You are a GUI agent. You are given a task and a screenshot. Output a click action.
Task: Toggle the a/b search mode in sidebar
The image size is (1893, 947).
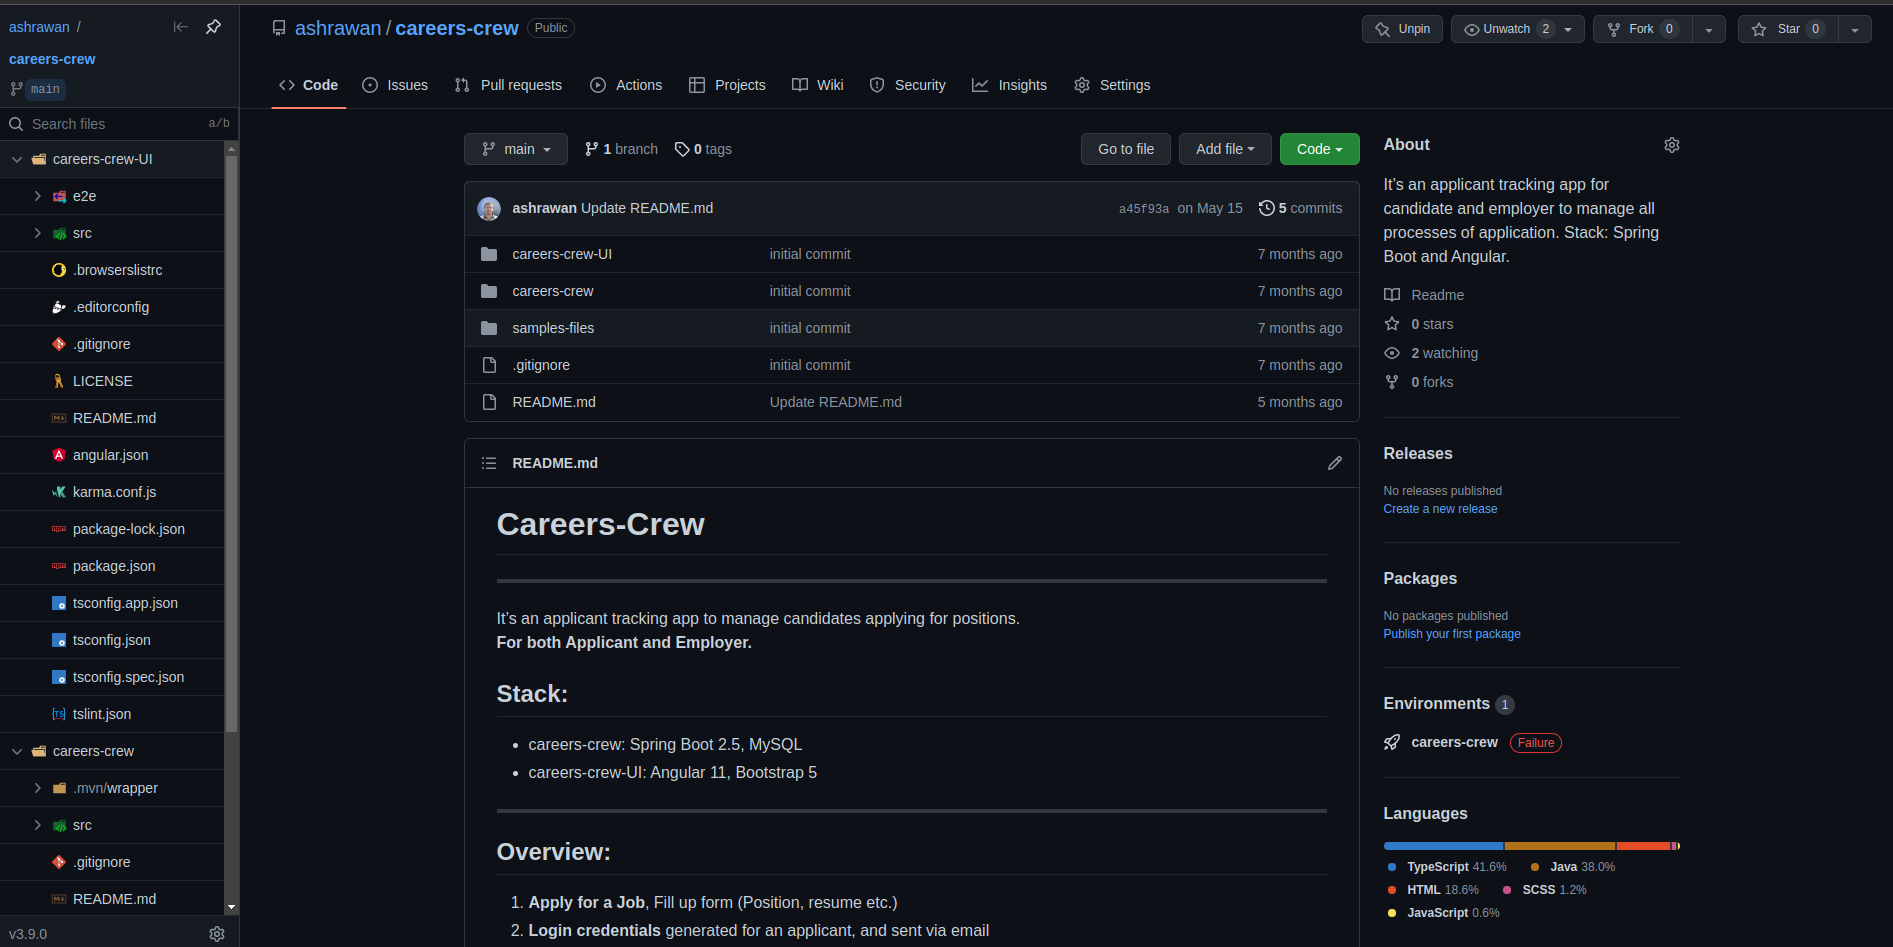pyautogui.click(x=219, y=124)
